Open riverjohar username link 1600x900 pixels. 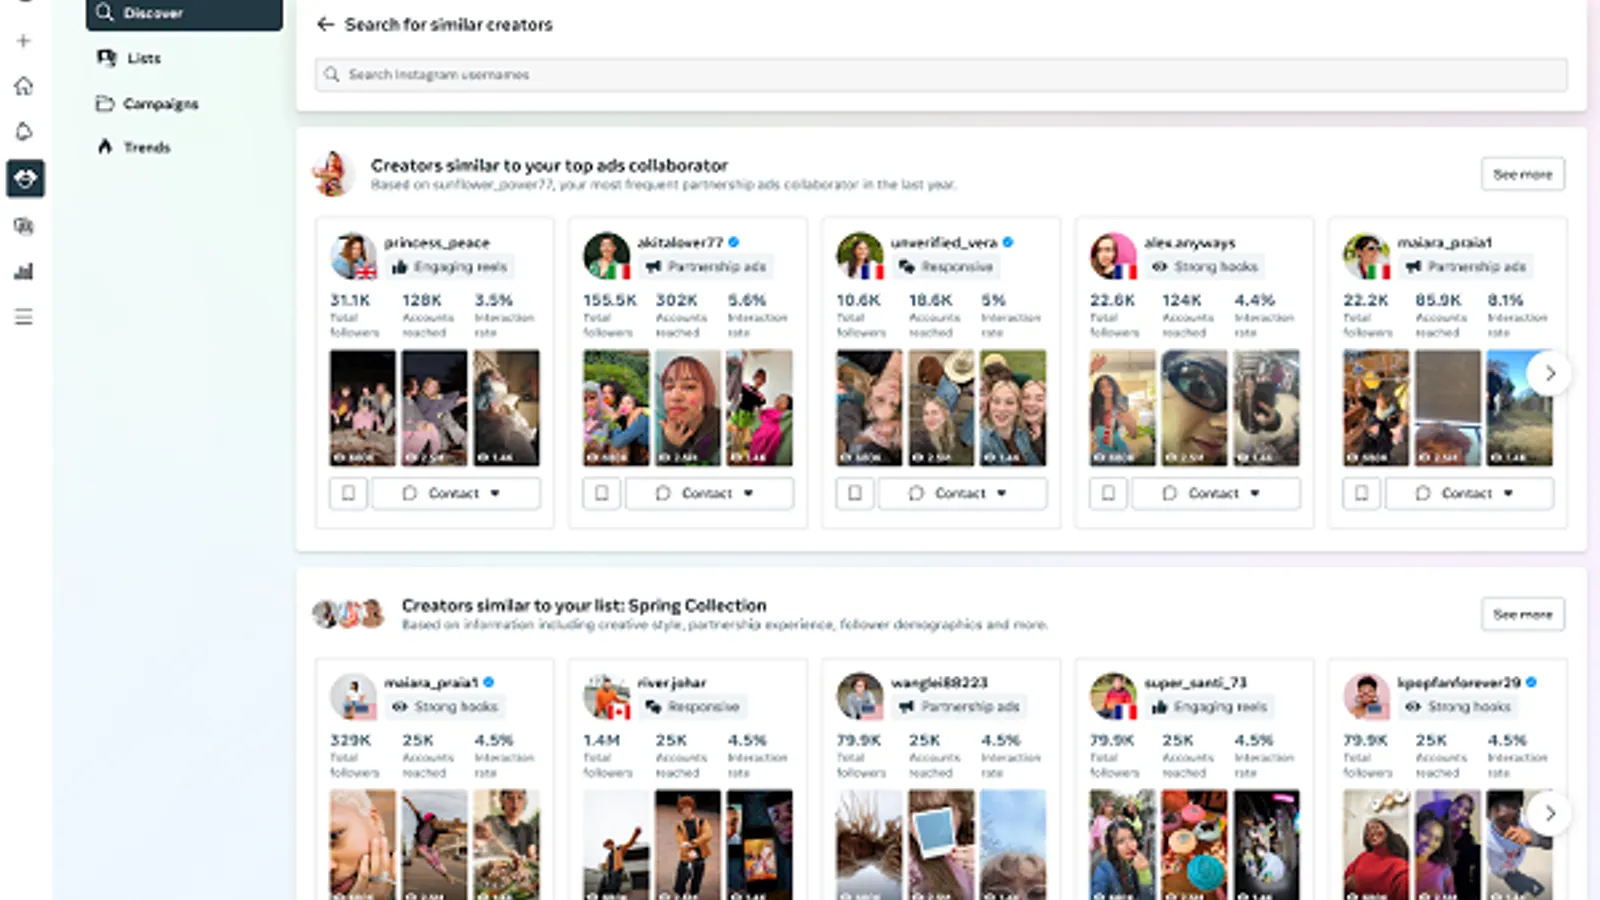(x=672, y=682)
